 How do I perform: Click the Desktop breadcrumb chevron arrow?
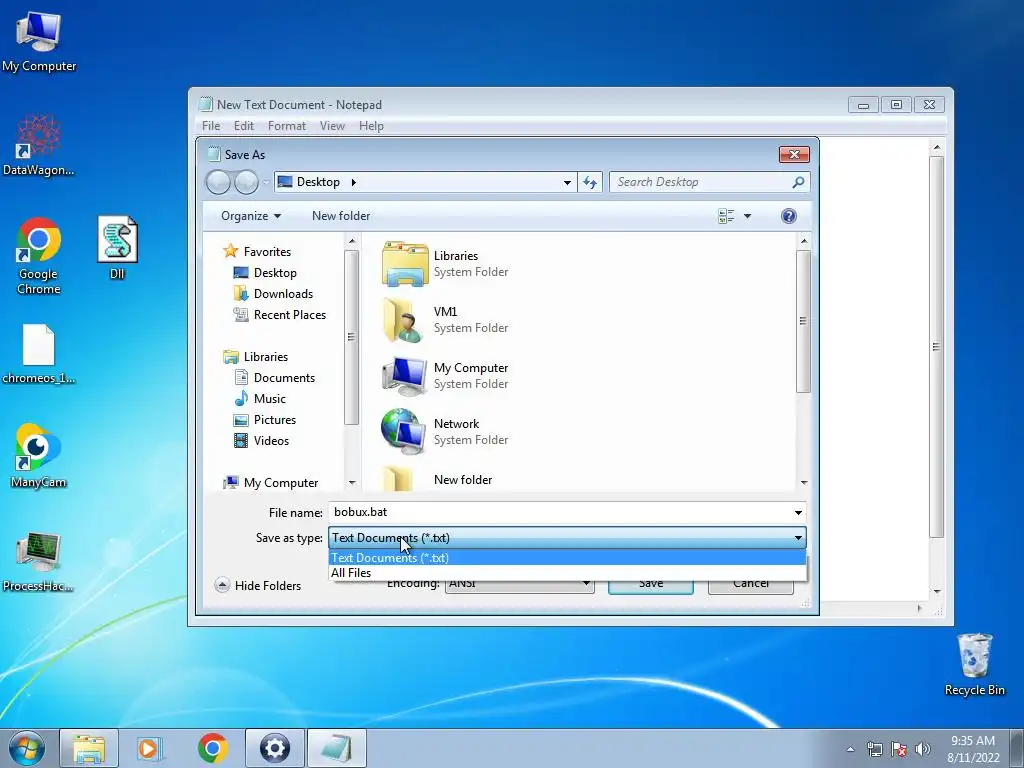tap(353, 182)
